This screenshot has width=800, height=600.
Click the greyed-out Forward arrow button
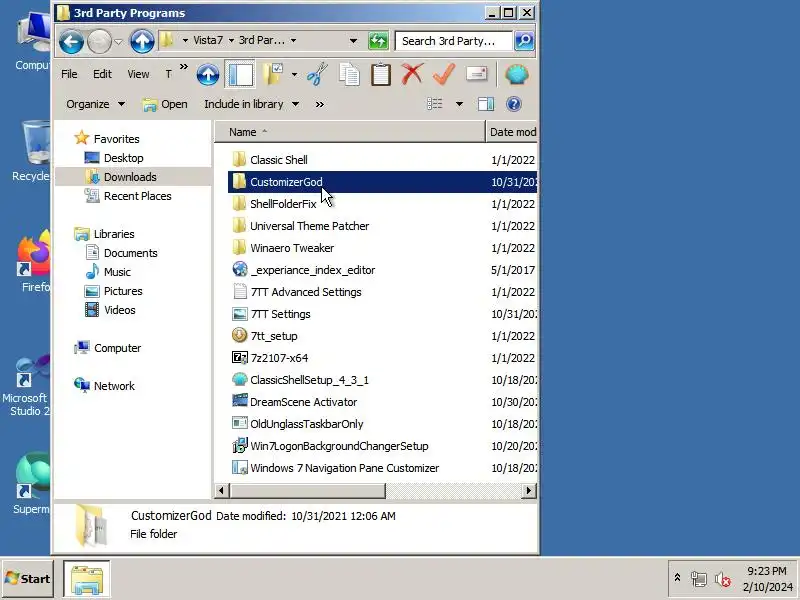coord(99,41)
